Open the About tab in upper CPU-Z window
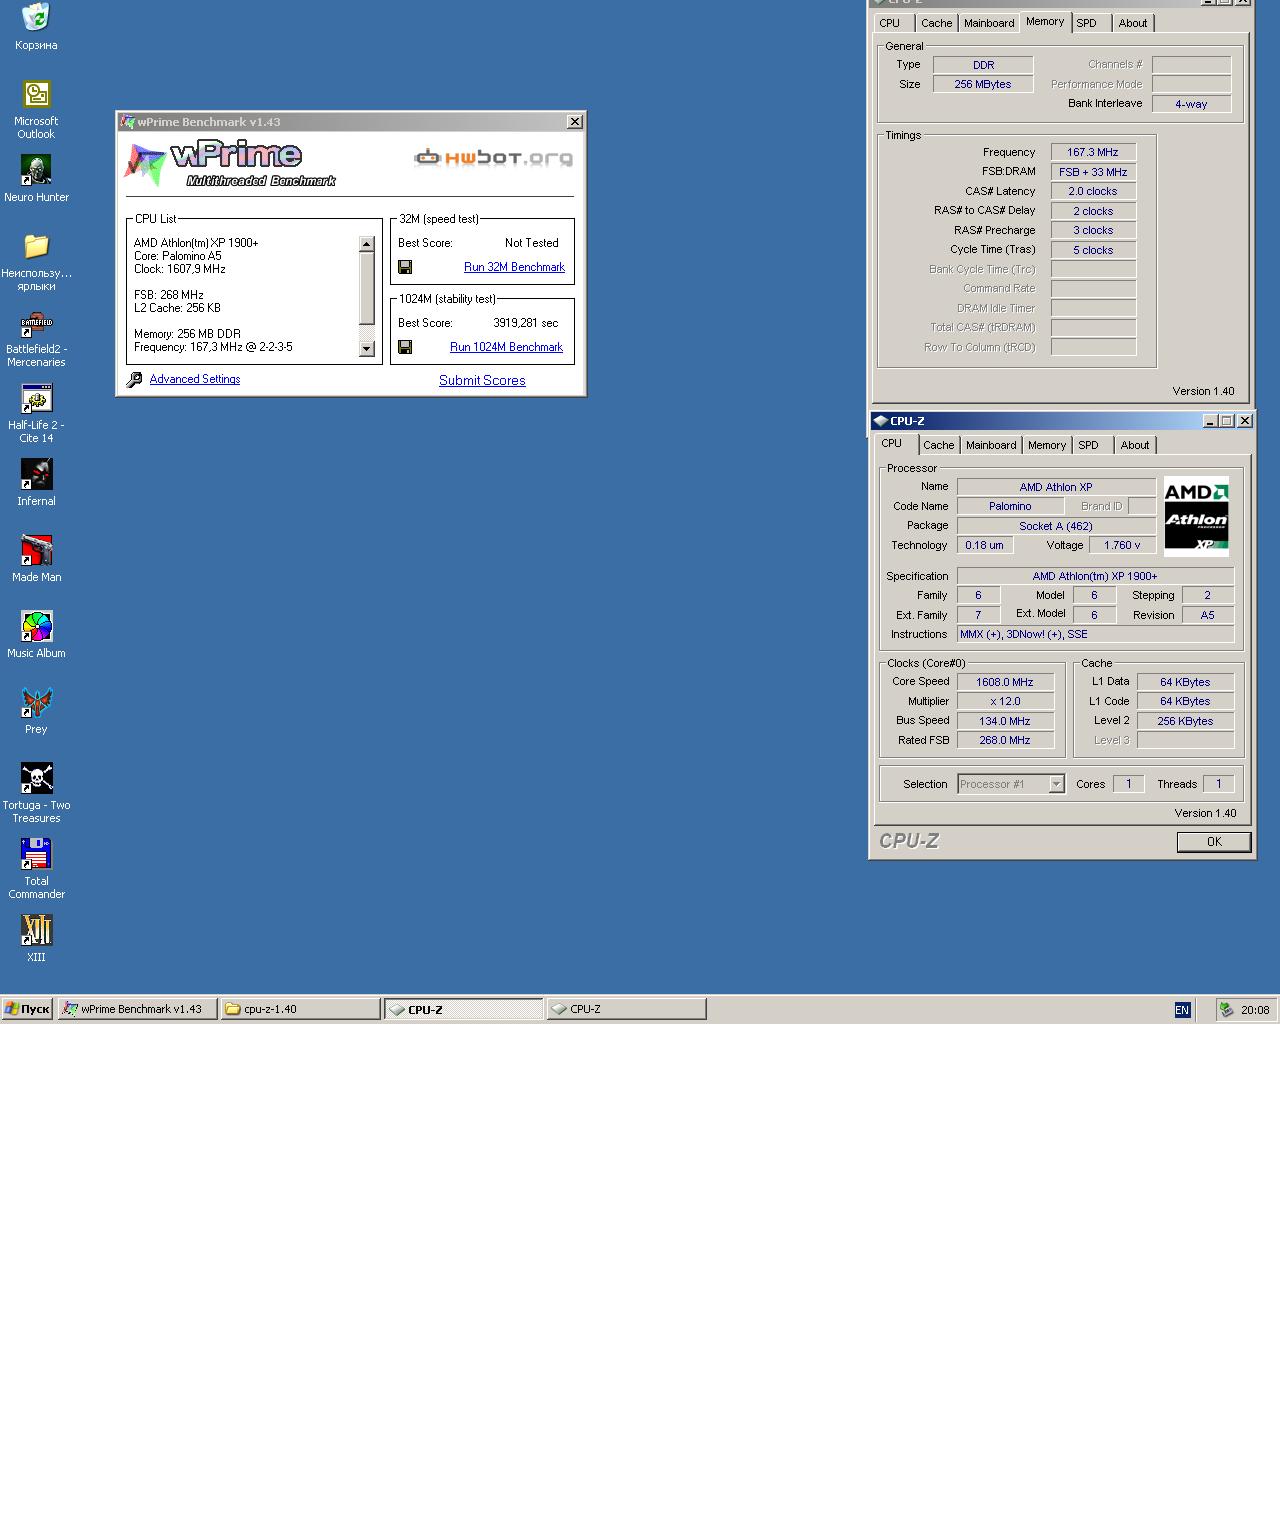 (x=1133, y=23)
